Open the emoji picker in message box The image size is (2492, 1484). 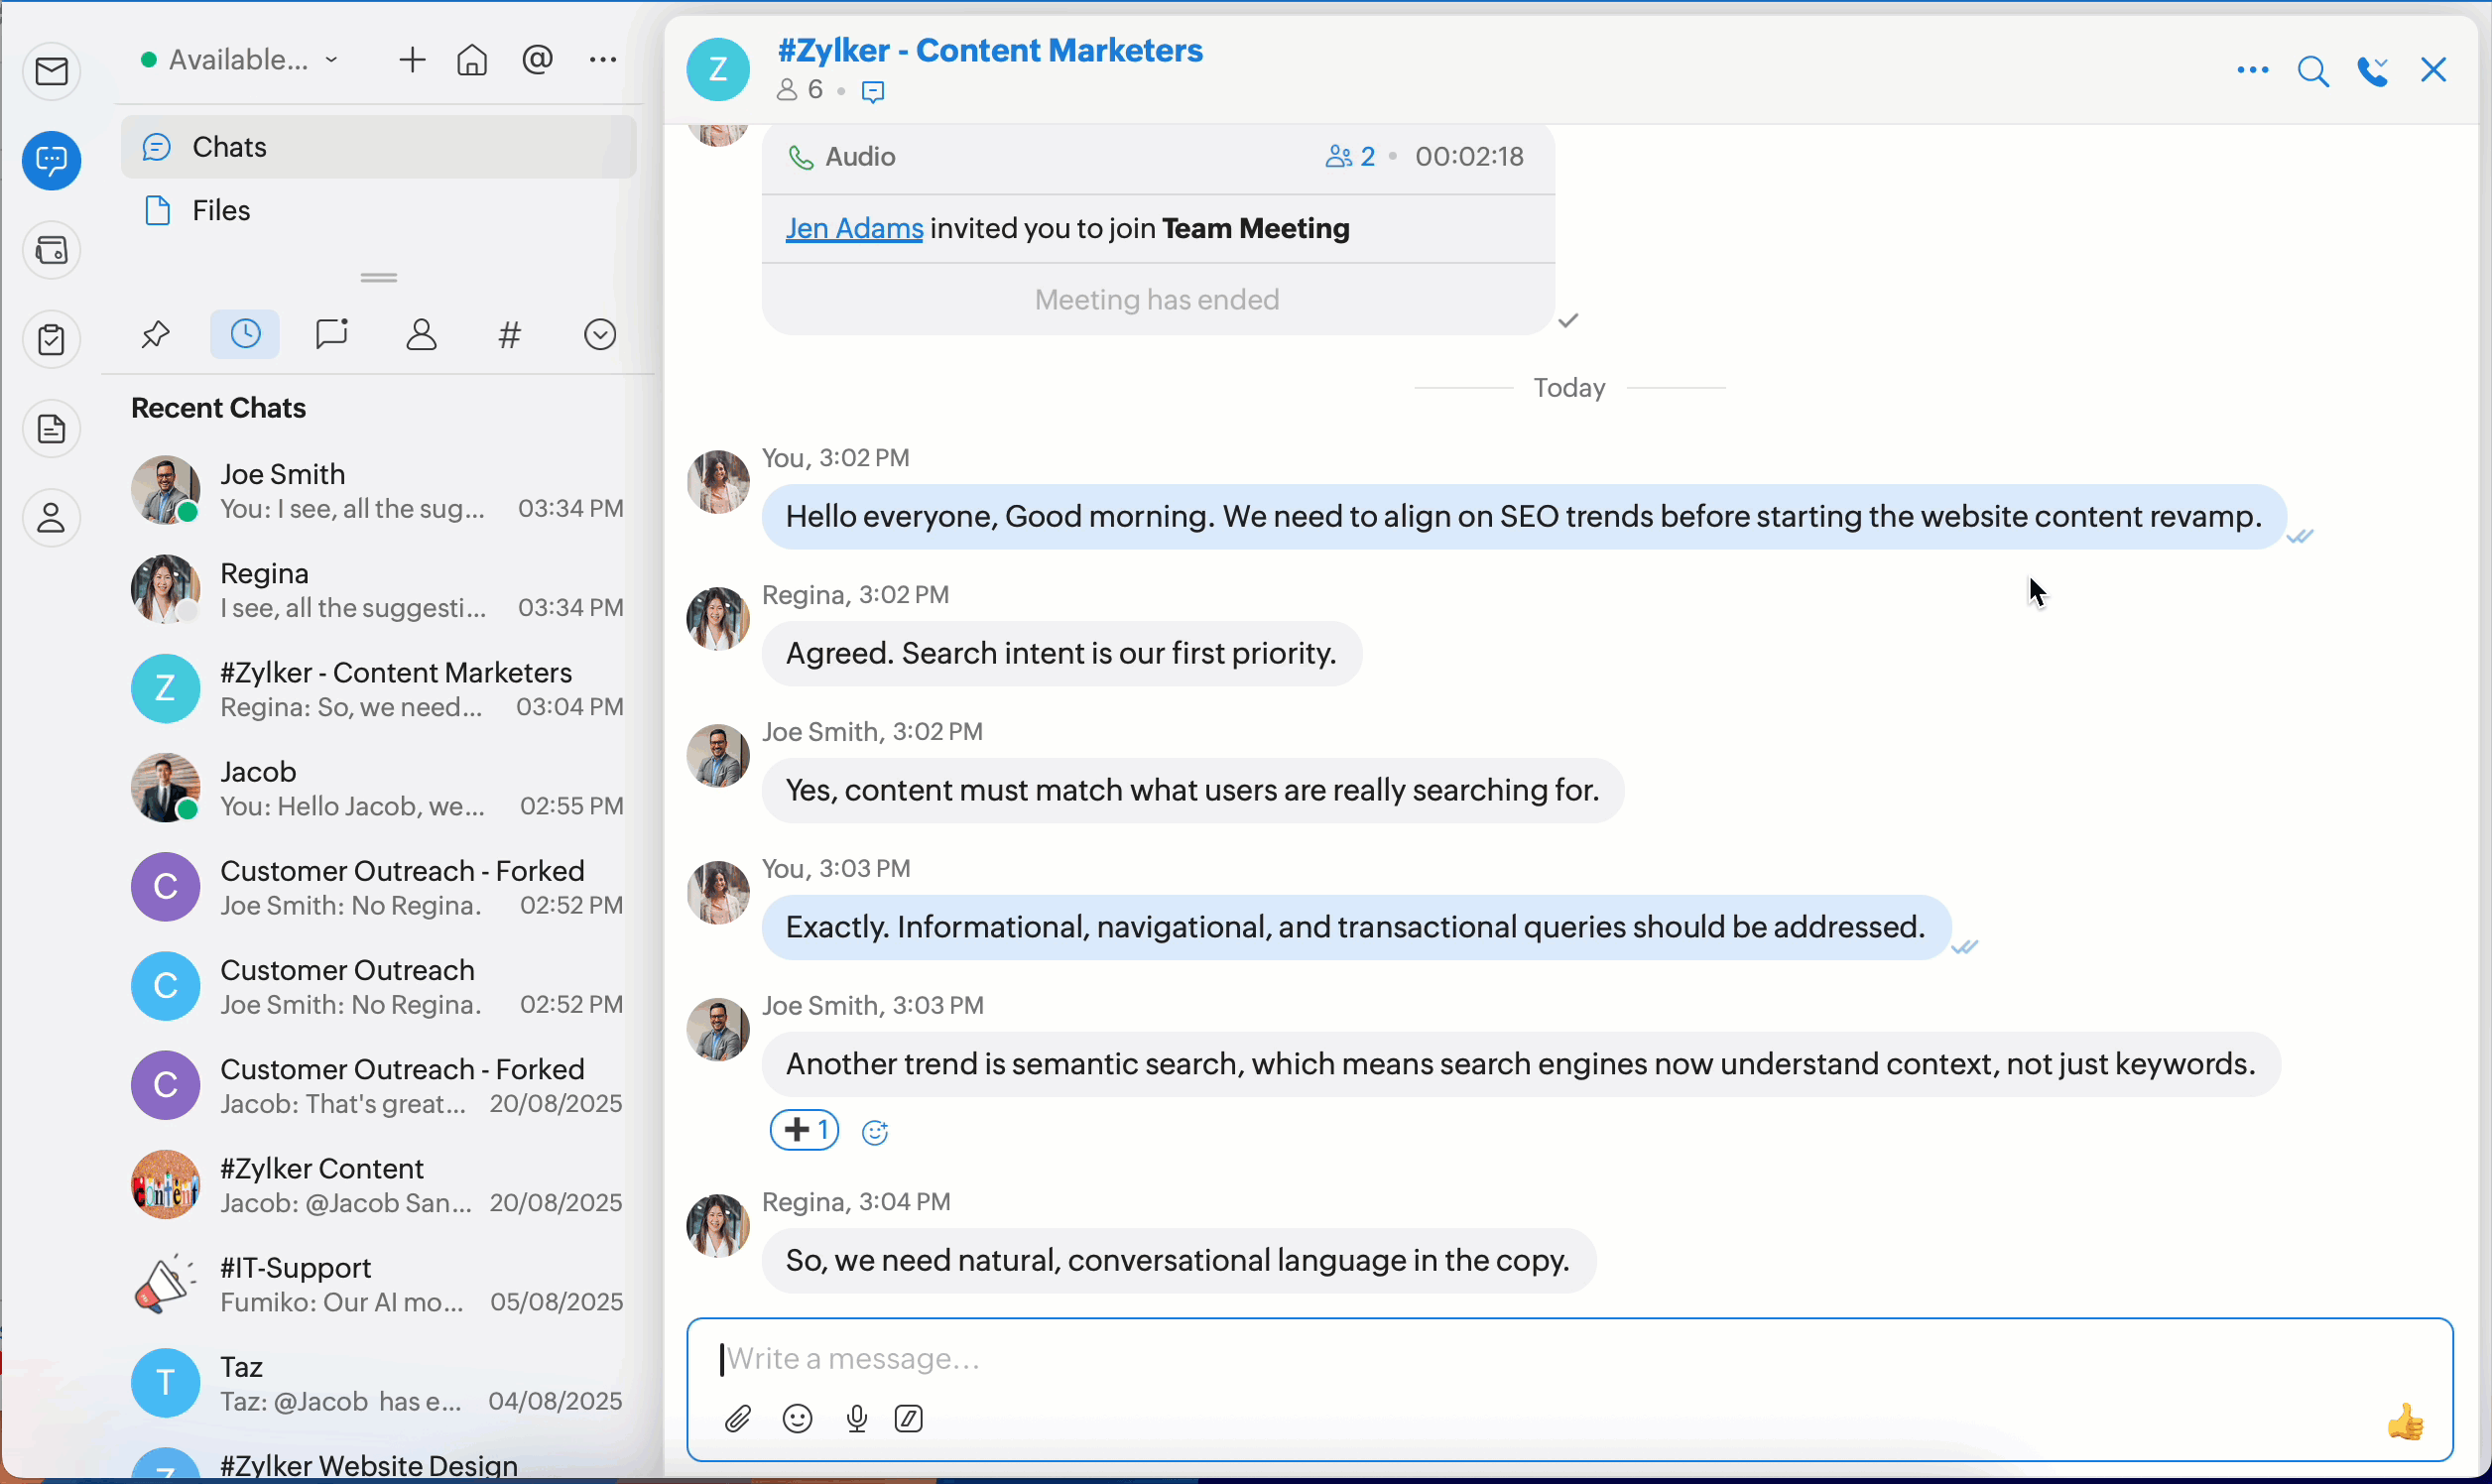pyautogui.click(x=798, y=1419)
